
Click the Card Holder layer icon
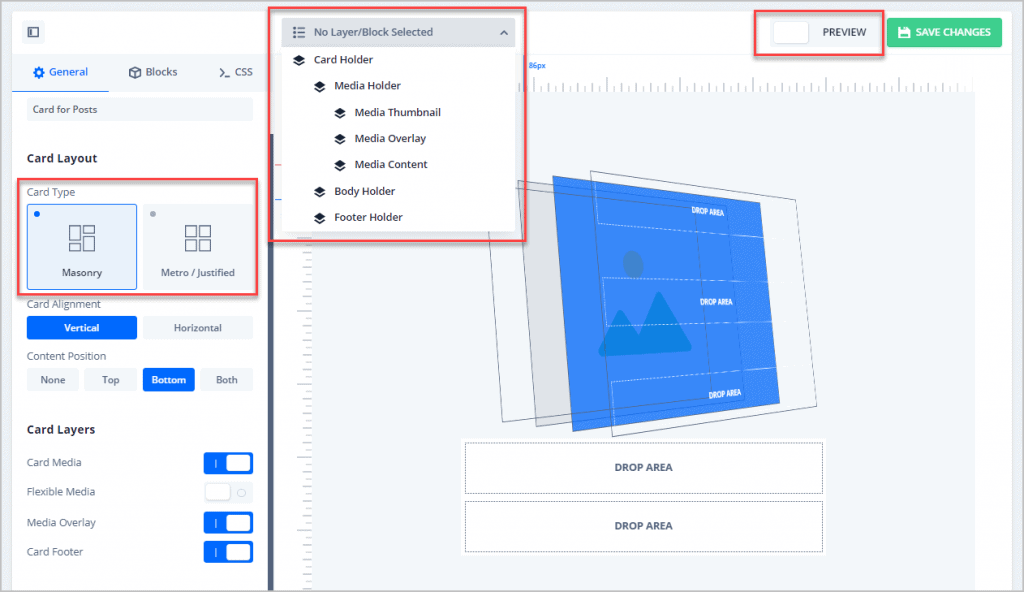(299, 60)
